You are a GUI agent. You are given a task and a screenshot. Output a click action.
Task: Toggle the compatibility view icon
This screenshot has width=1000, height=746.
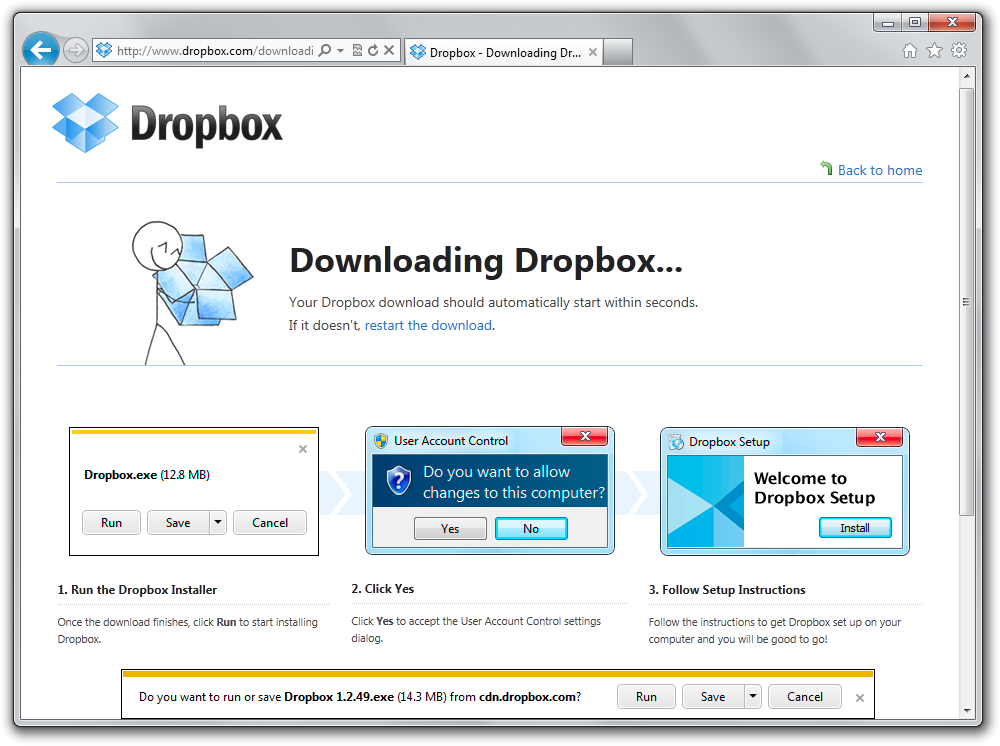click(x=357, y=50)
